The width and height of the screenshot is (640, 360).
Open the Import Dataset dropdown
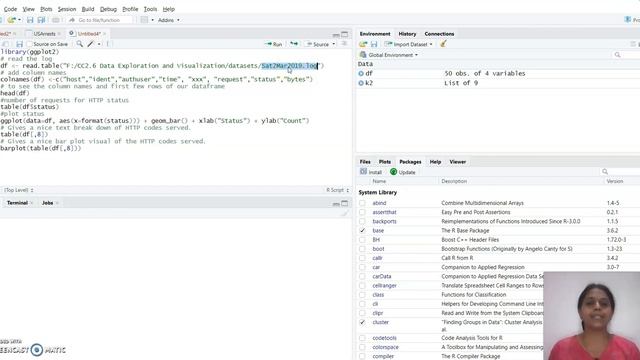(x=409, y=44)
